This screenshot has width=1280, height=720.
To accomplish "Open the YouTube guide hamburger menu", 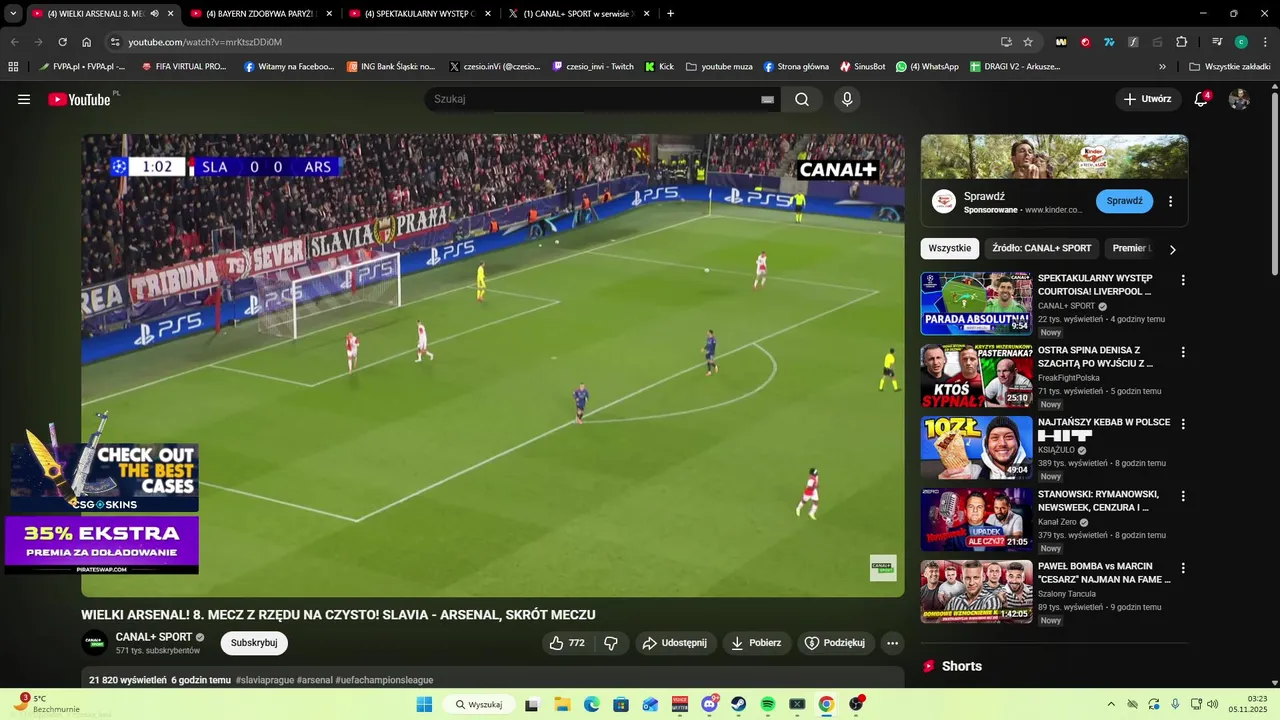I will click(24, 99).
